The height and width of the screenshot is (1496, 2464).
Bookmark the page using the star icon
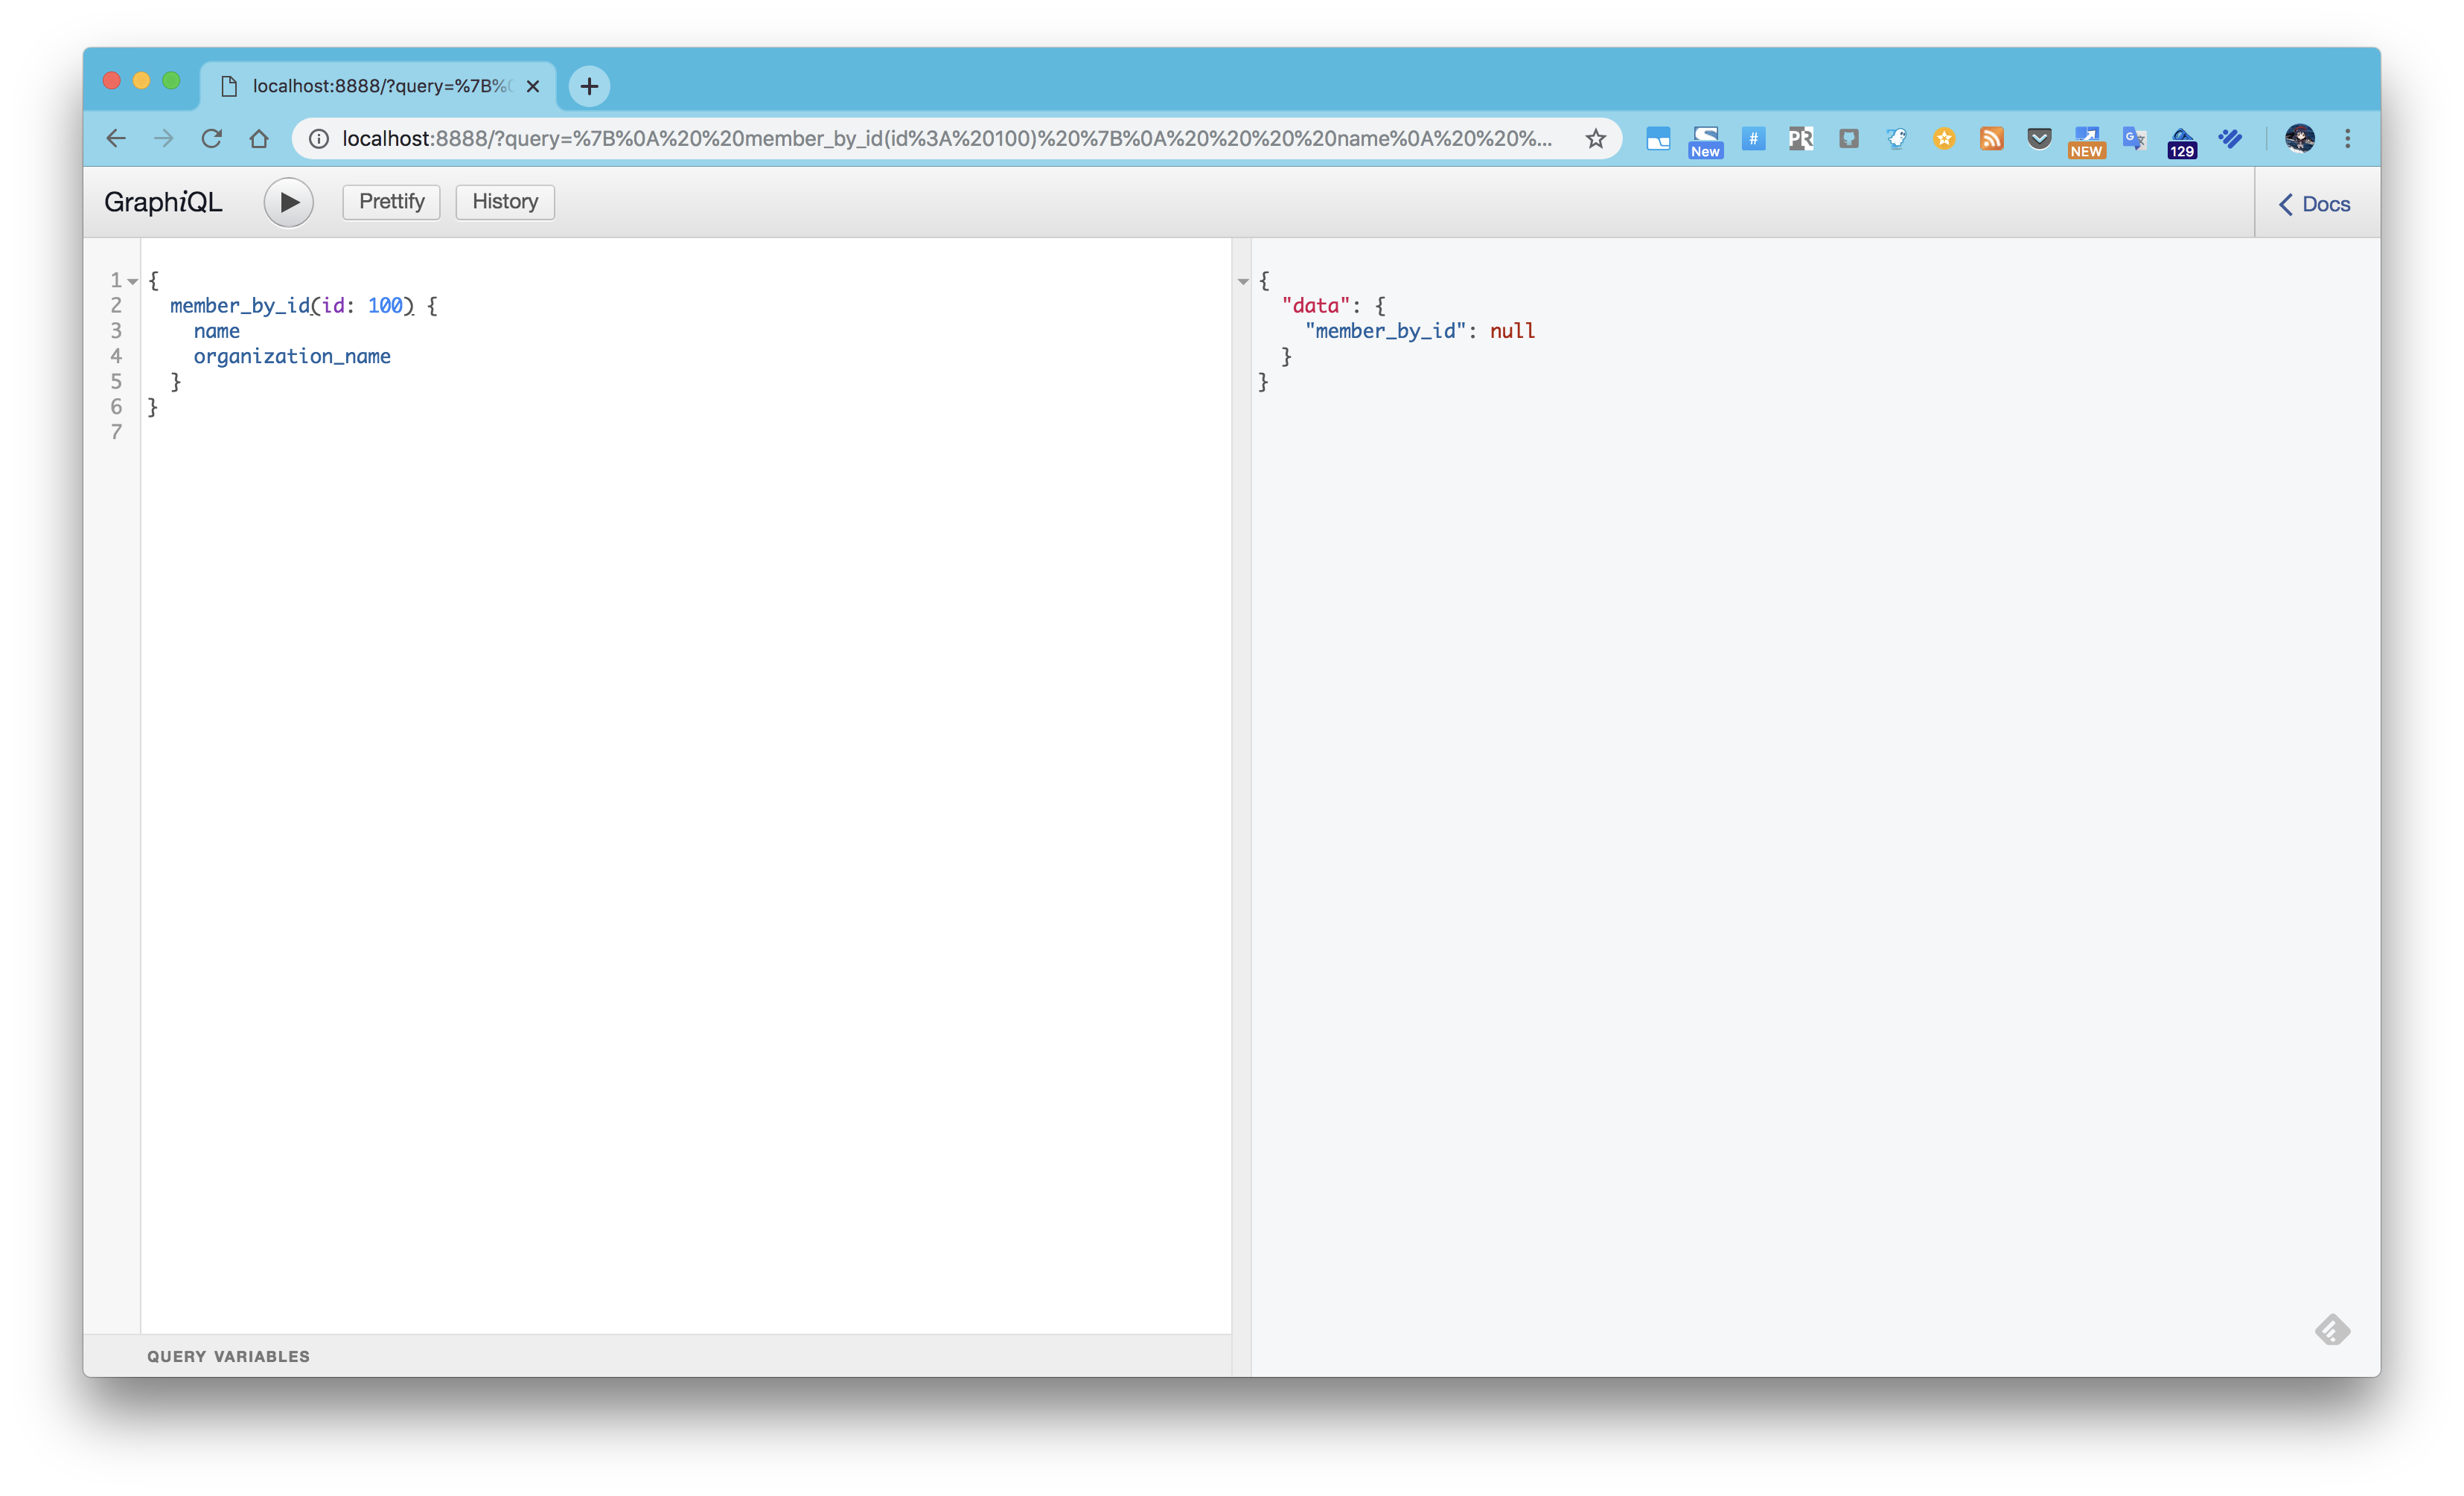tap(1595, 139)
